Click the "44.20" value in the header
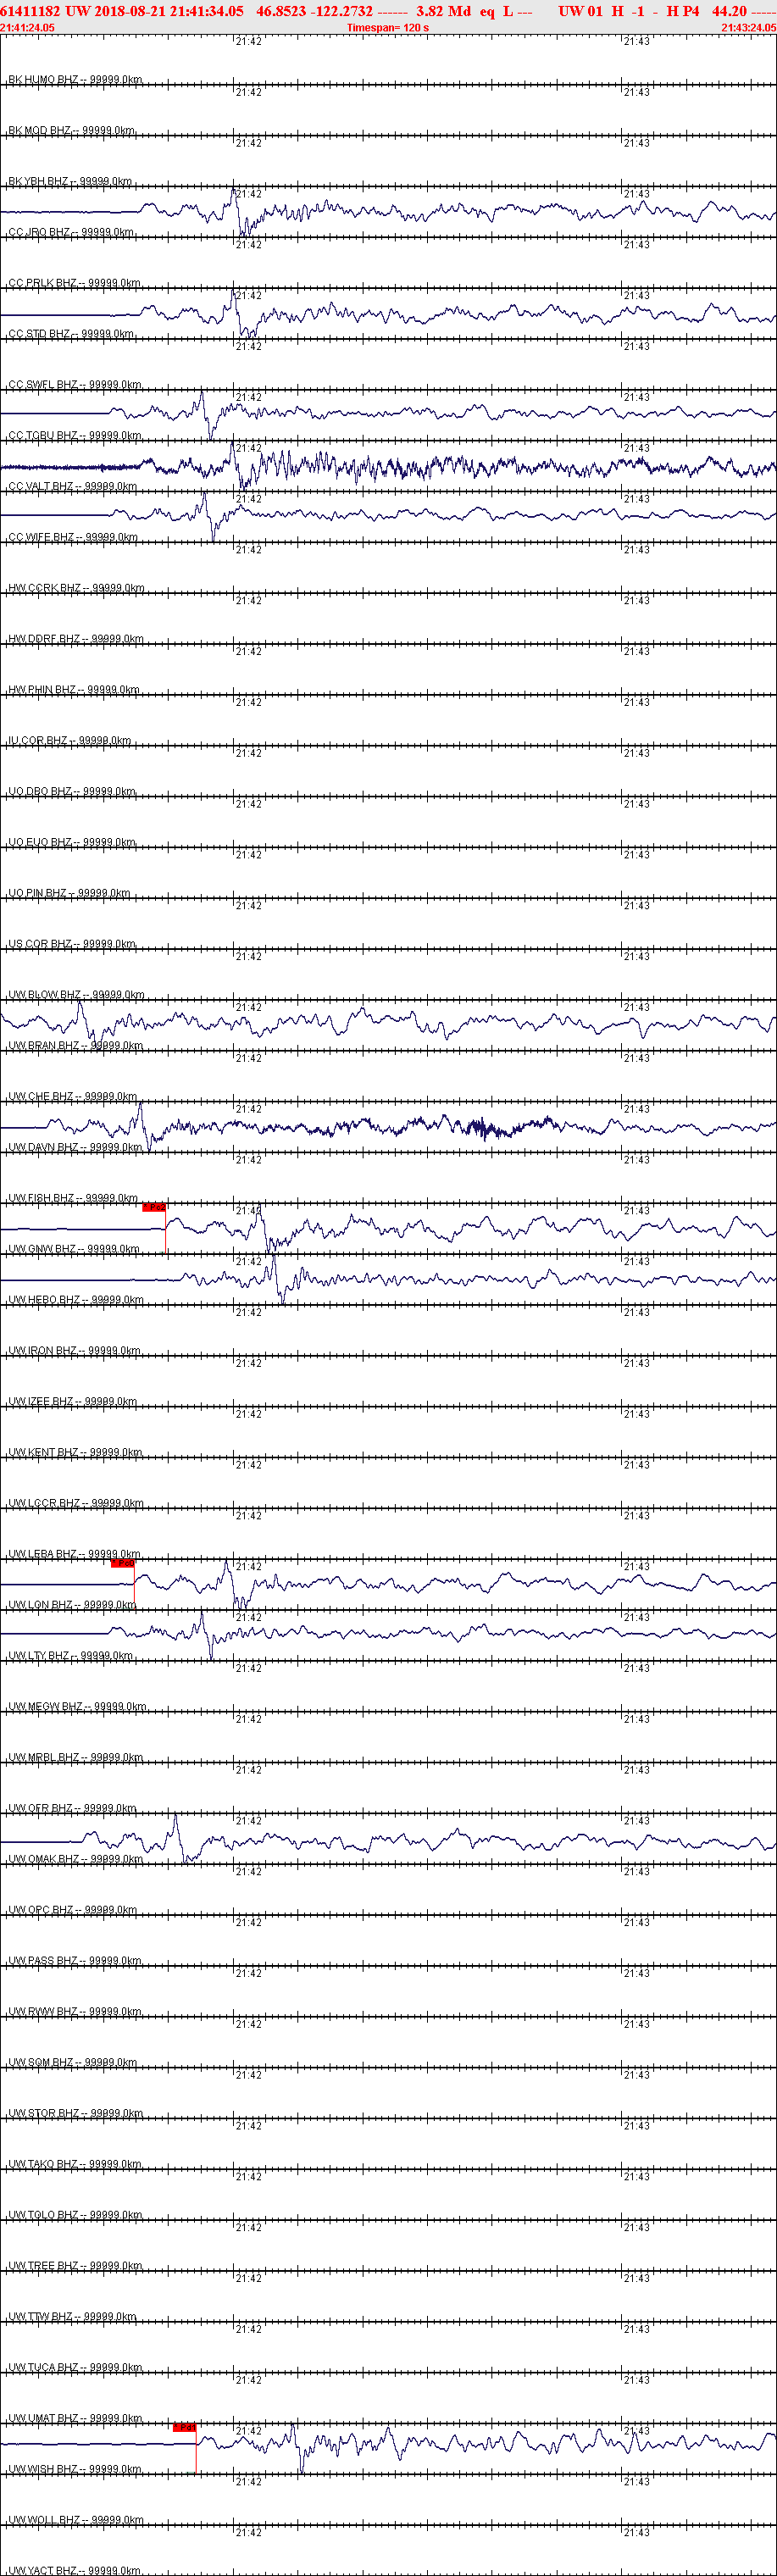Screen dimensions: 777x2576 pos(729,11)
